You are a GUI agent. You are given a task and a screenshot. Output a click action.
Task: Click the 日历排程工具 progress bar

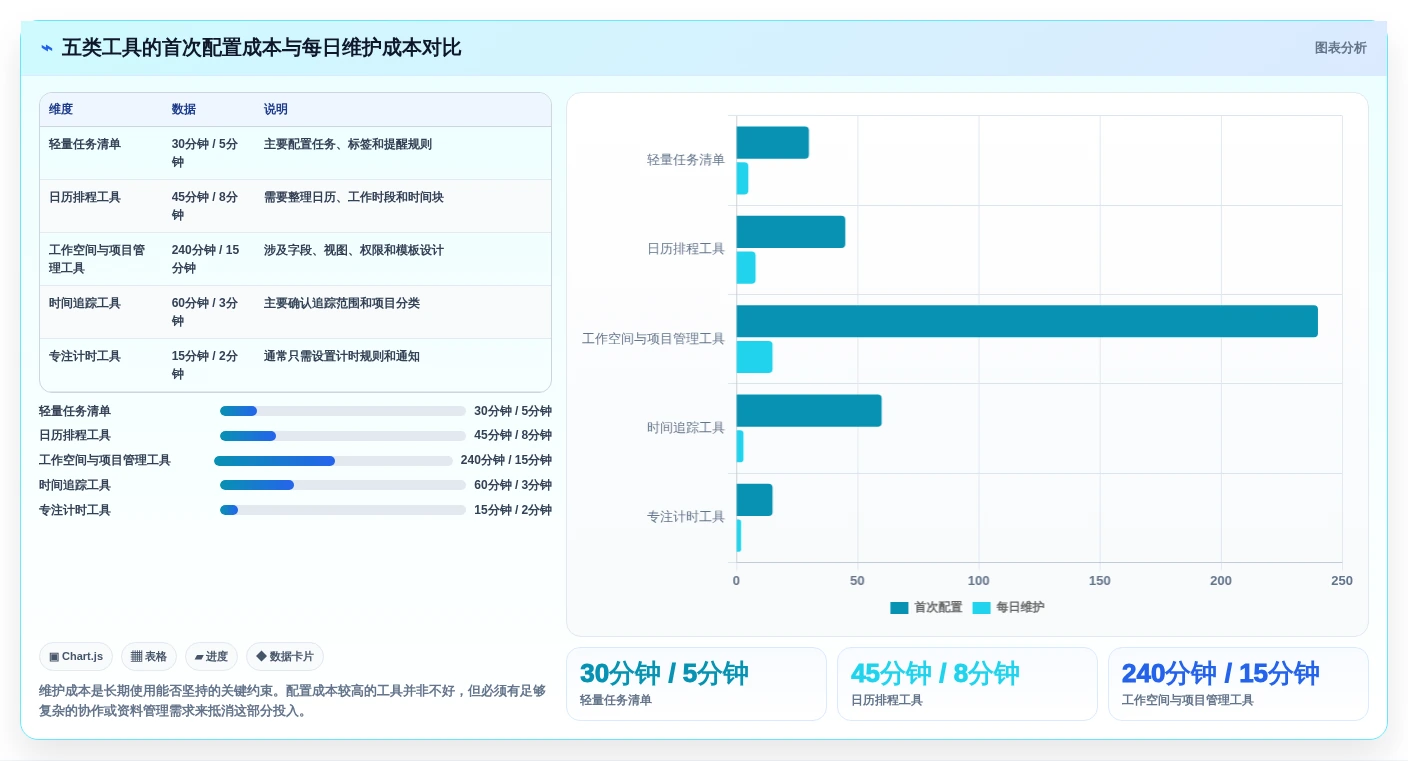(343, 436)
